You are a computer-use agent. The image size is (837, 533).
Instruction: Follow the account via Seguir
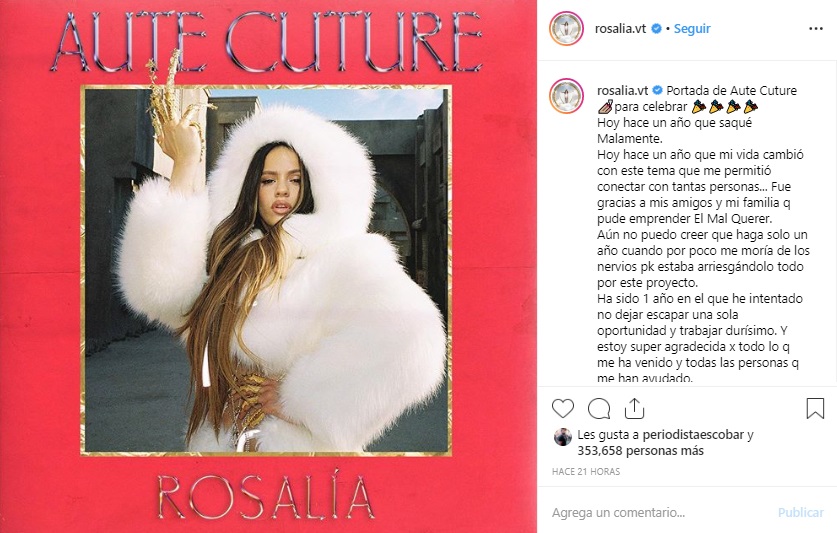point(692,29)
